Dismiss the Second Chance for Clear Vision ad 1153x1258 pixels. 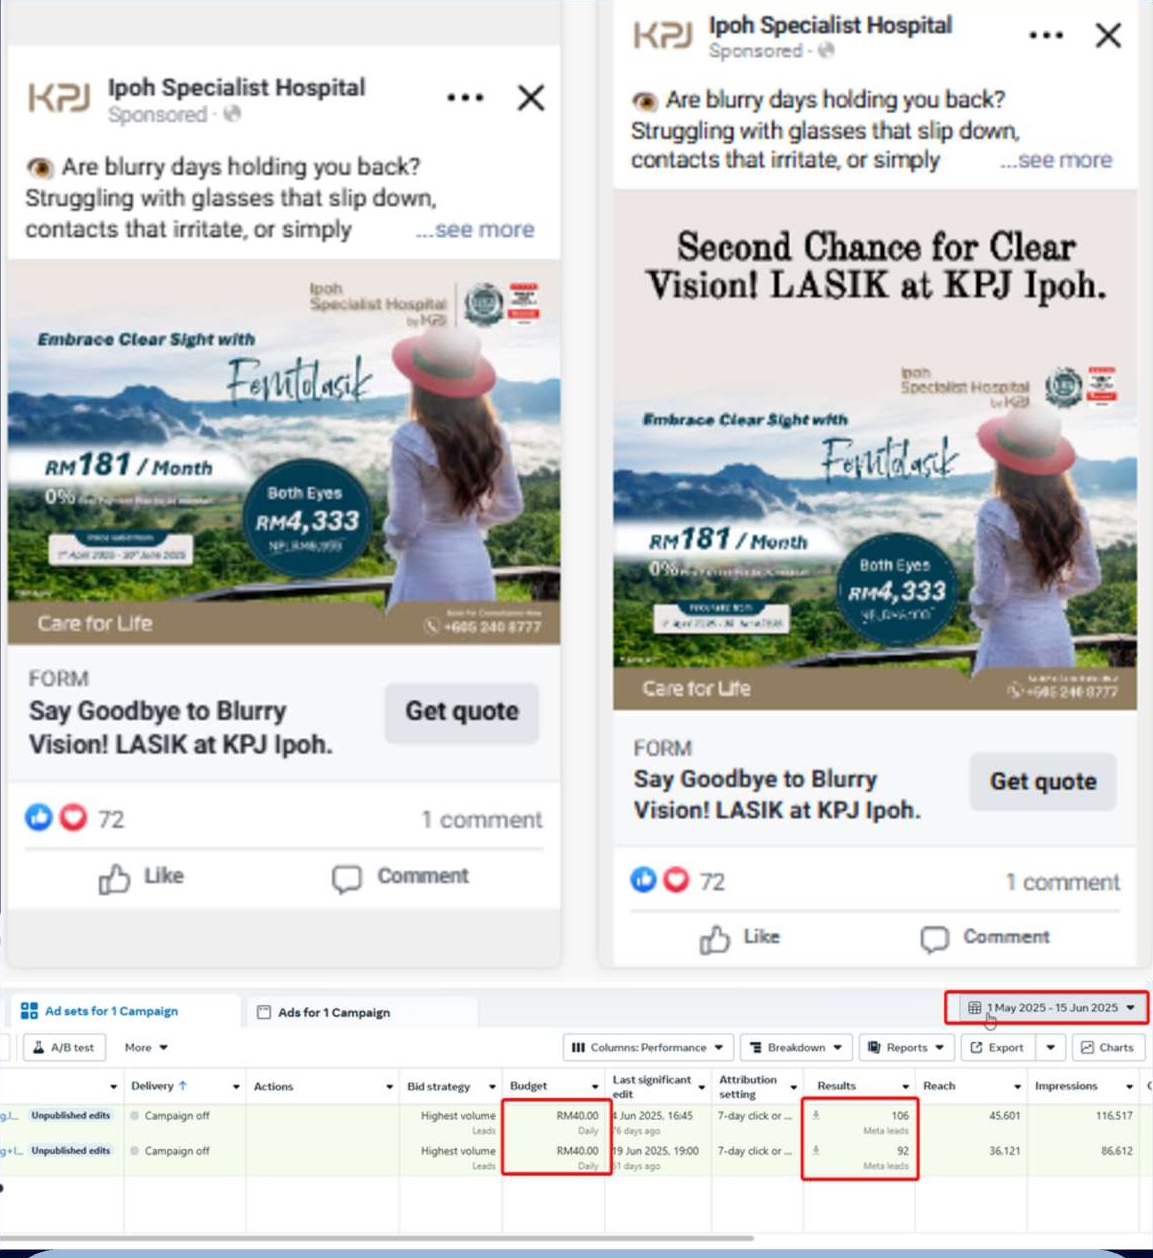(1108, 36)
